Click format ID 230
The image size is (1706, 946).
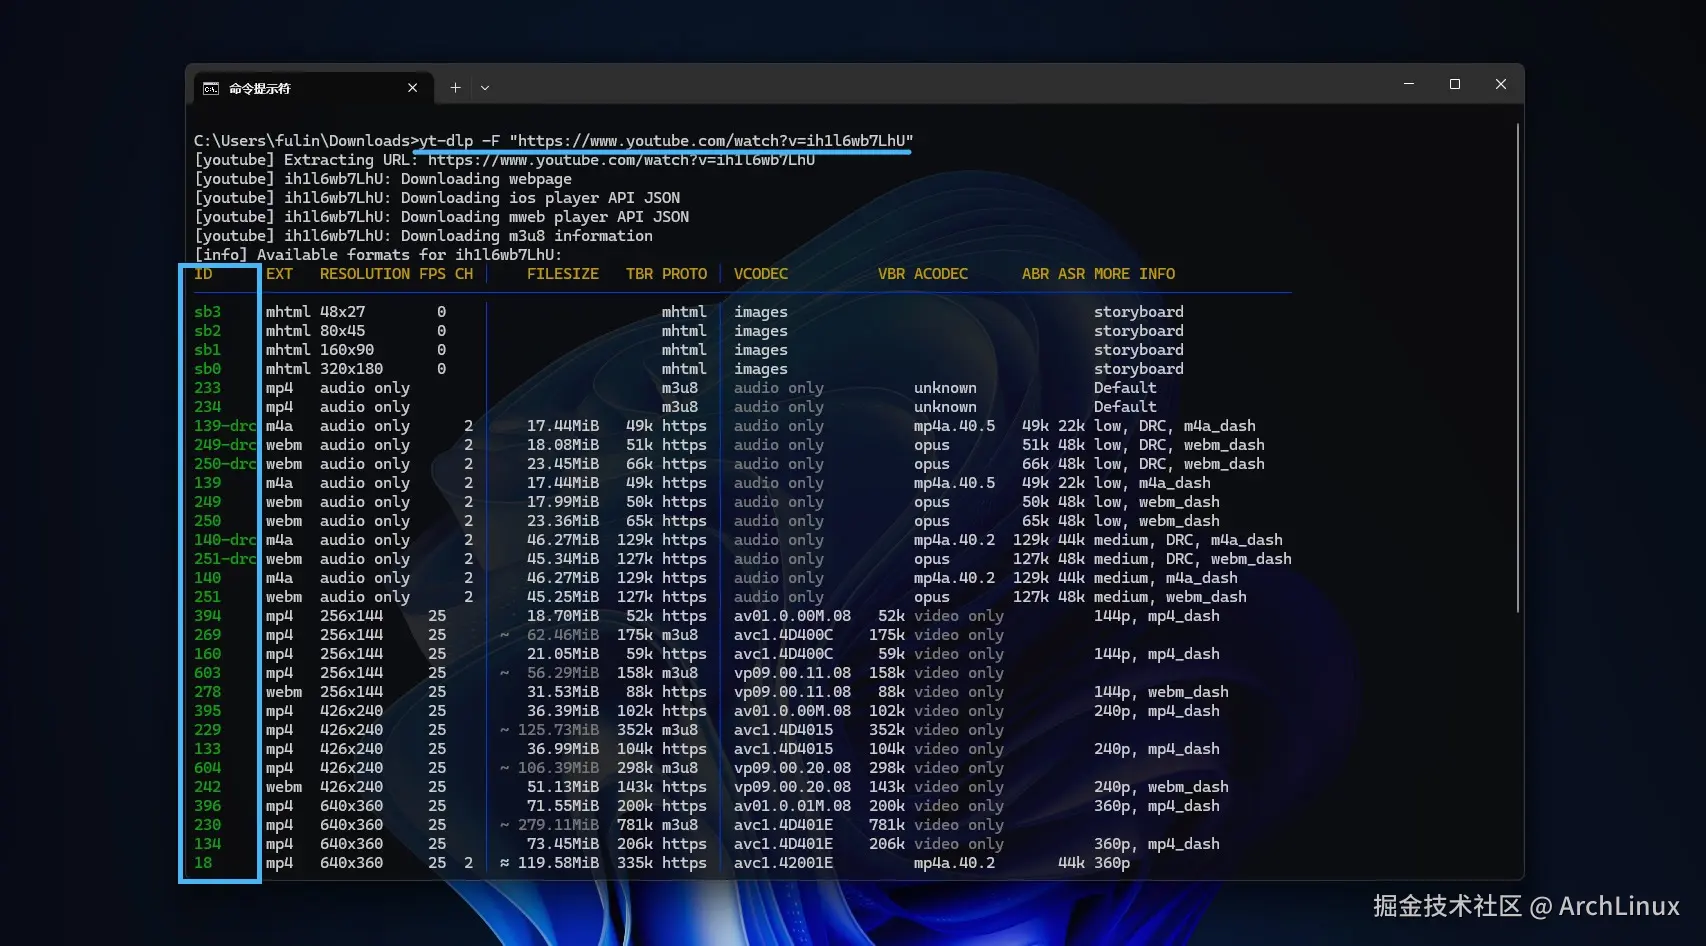pos(207,825)
